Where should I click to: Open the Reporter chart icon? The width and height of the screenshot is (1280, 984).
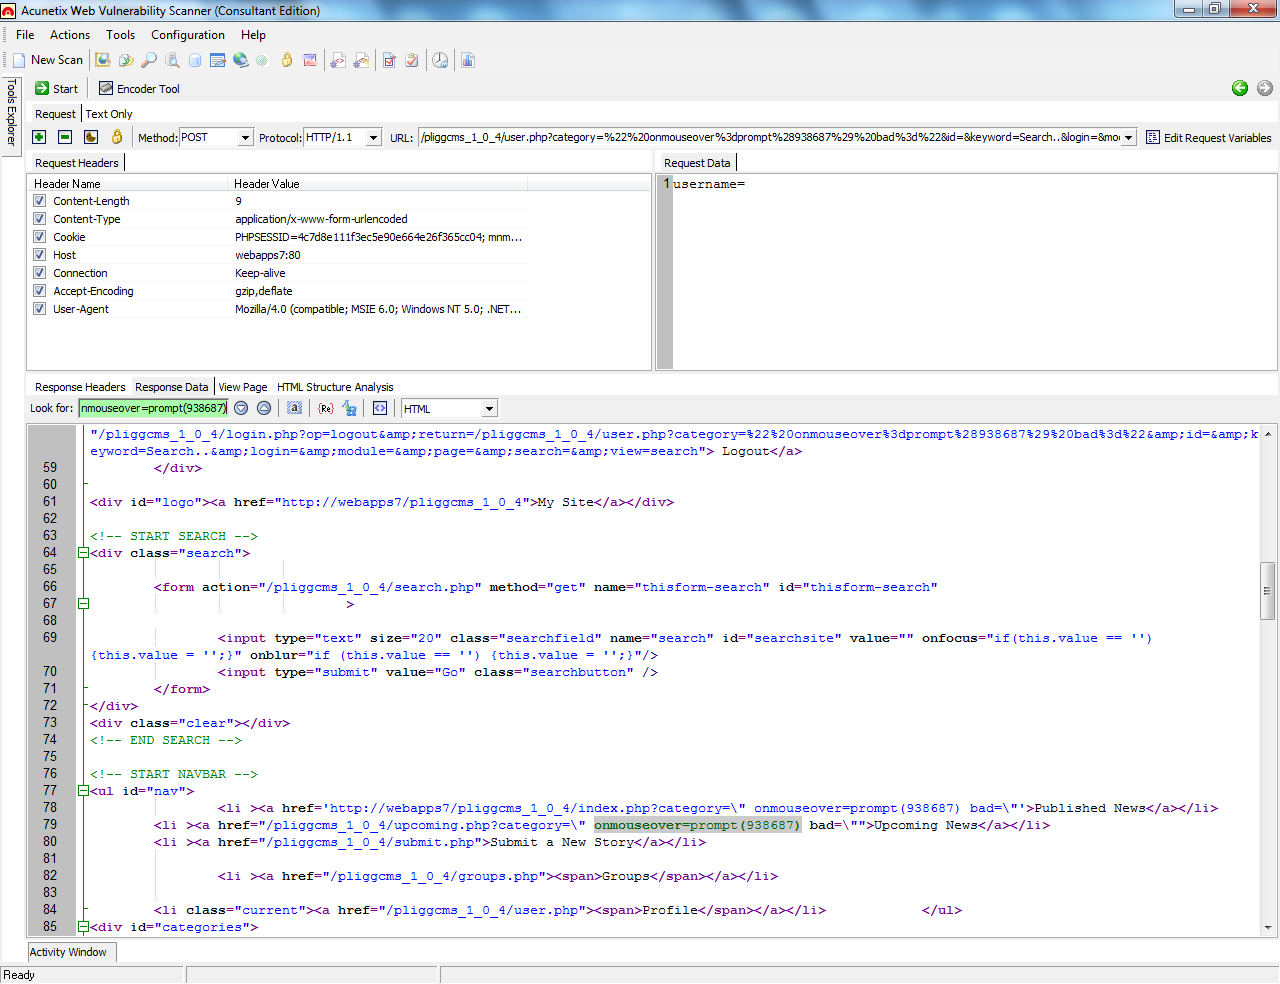tap(467, 60)
